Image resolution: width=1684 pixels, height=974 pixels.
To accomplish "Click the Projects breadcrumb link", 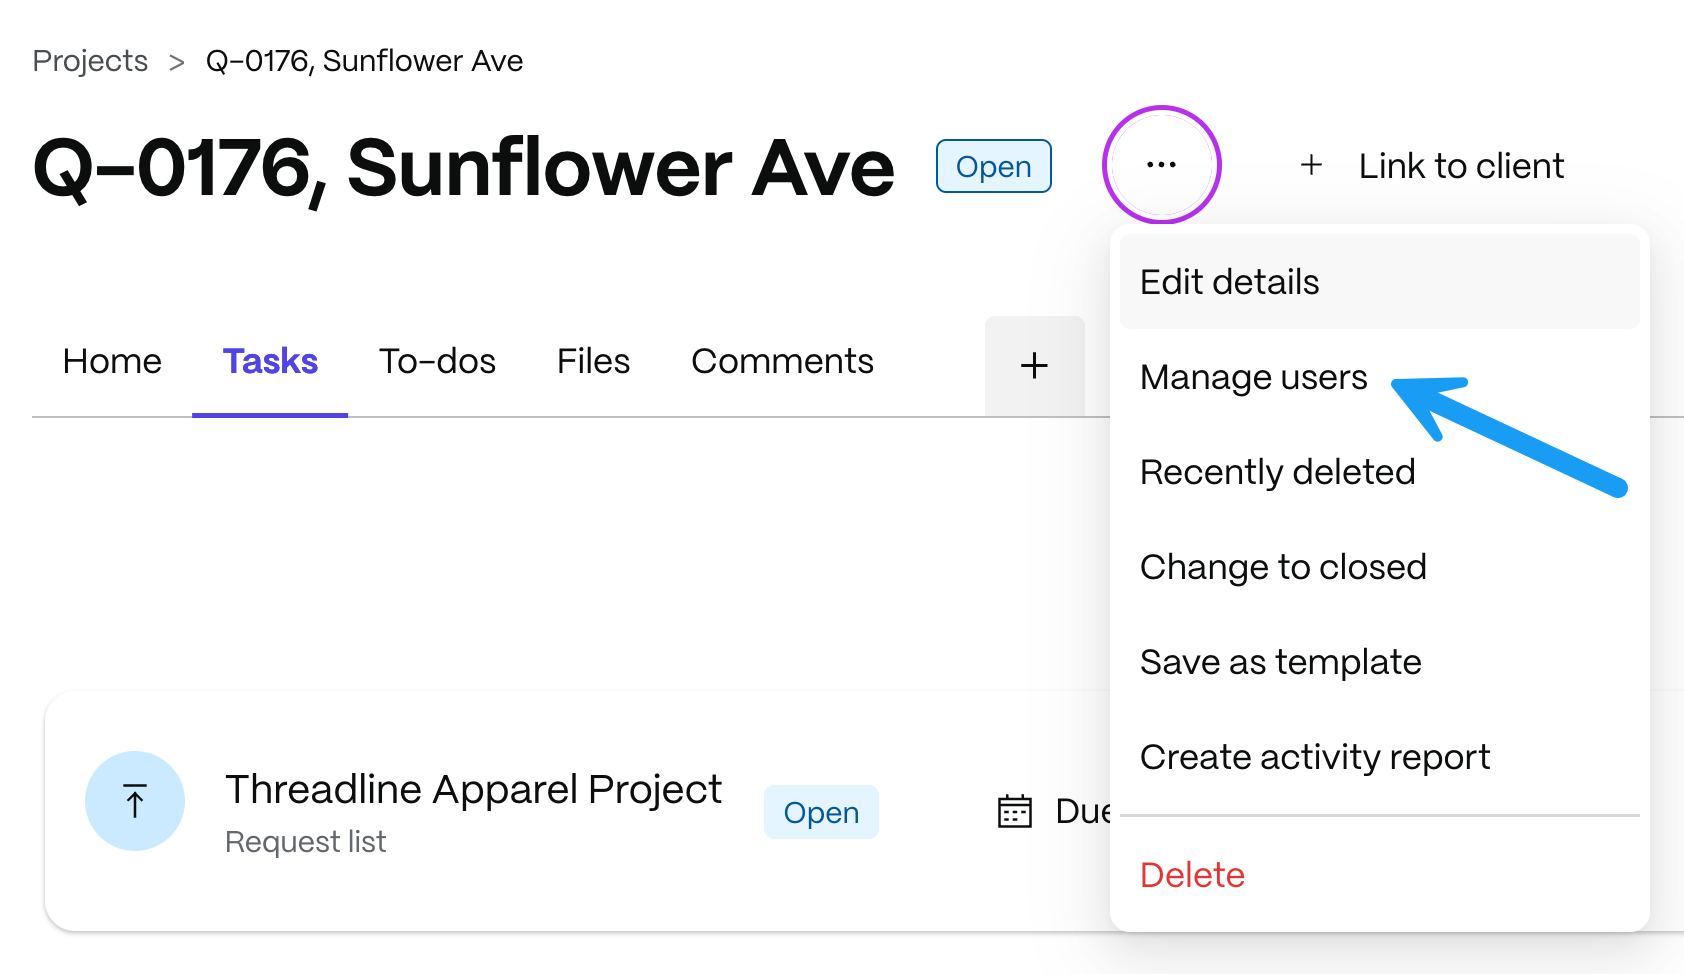I will 90,61.
